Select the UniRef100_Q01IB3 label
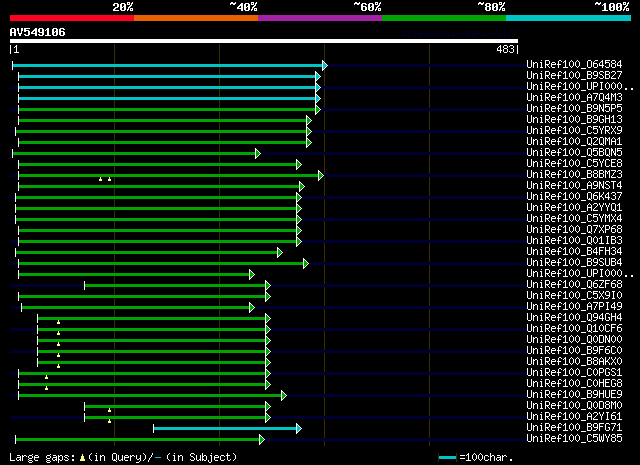640x465 pixels. click(x=574, y=240)
